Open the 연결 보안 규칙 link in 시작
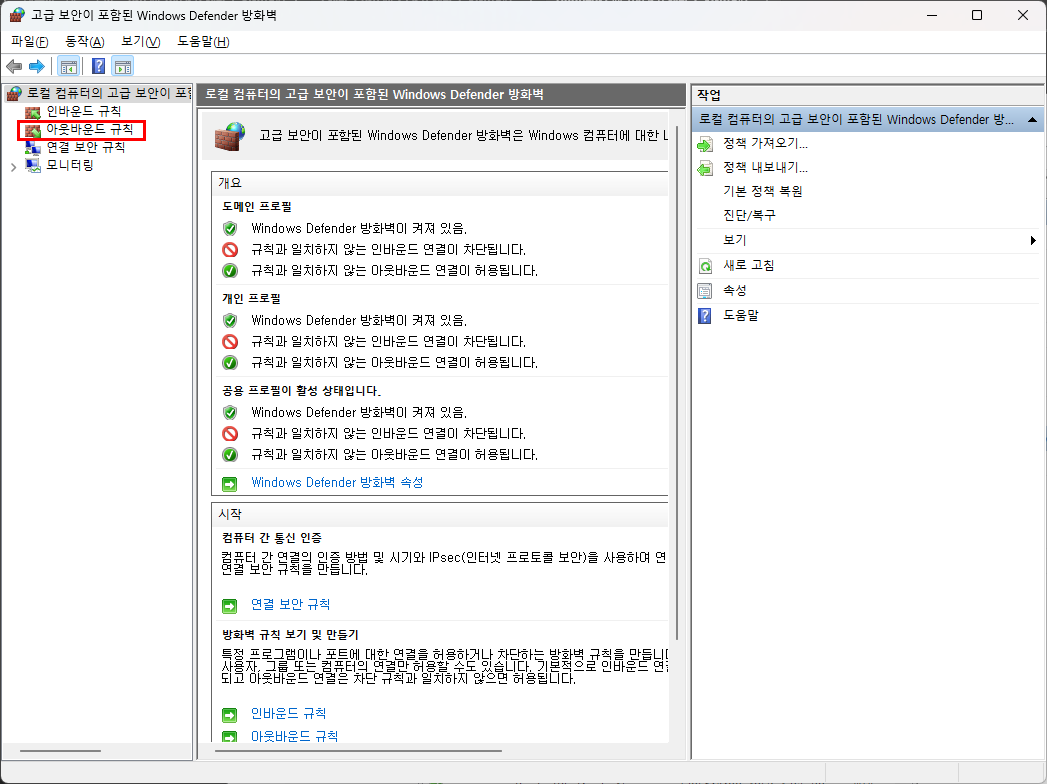This screenshot has height=784, width=1047. point(290,604)
